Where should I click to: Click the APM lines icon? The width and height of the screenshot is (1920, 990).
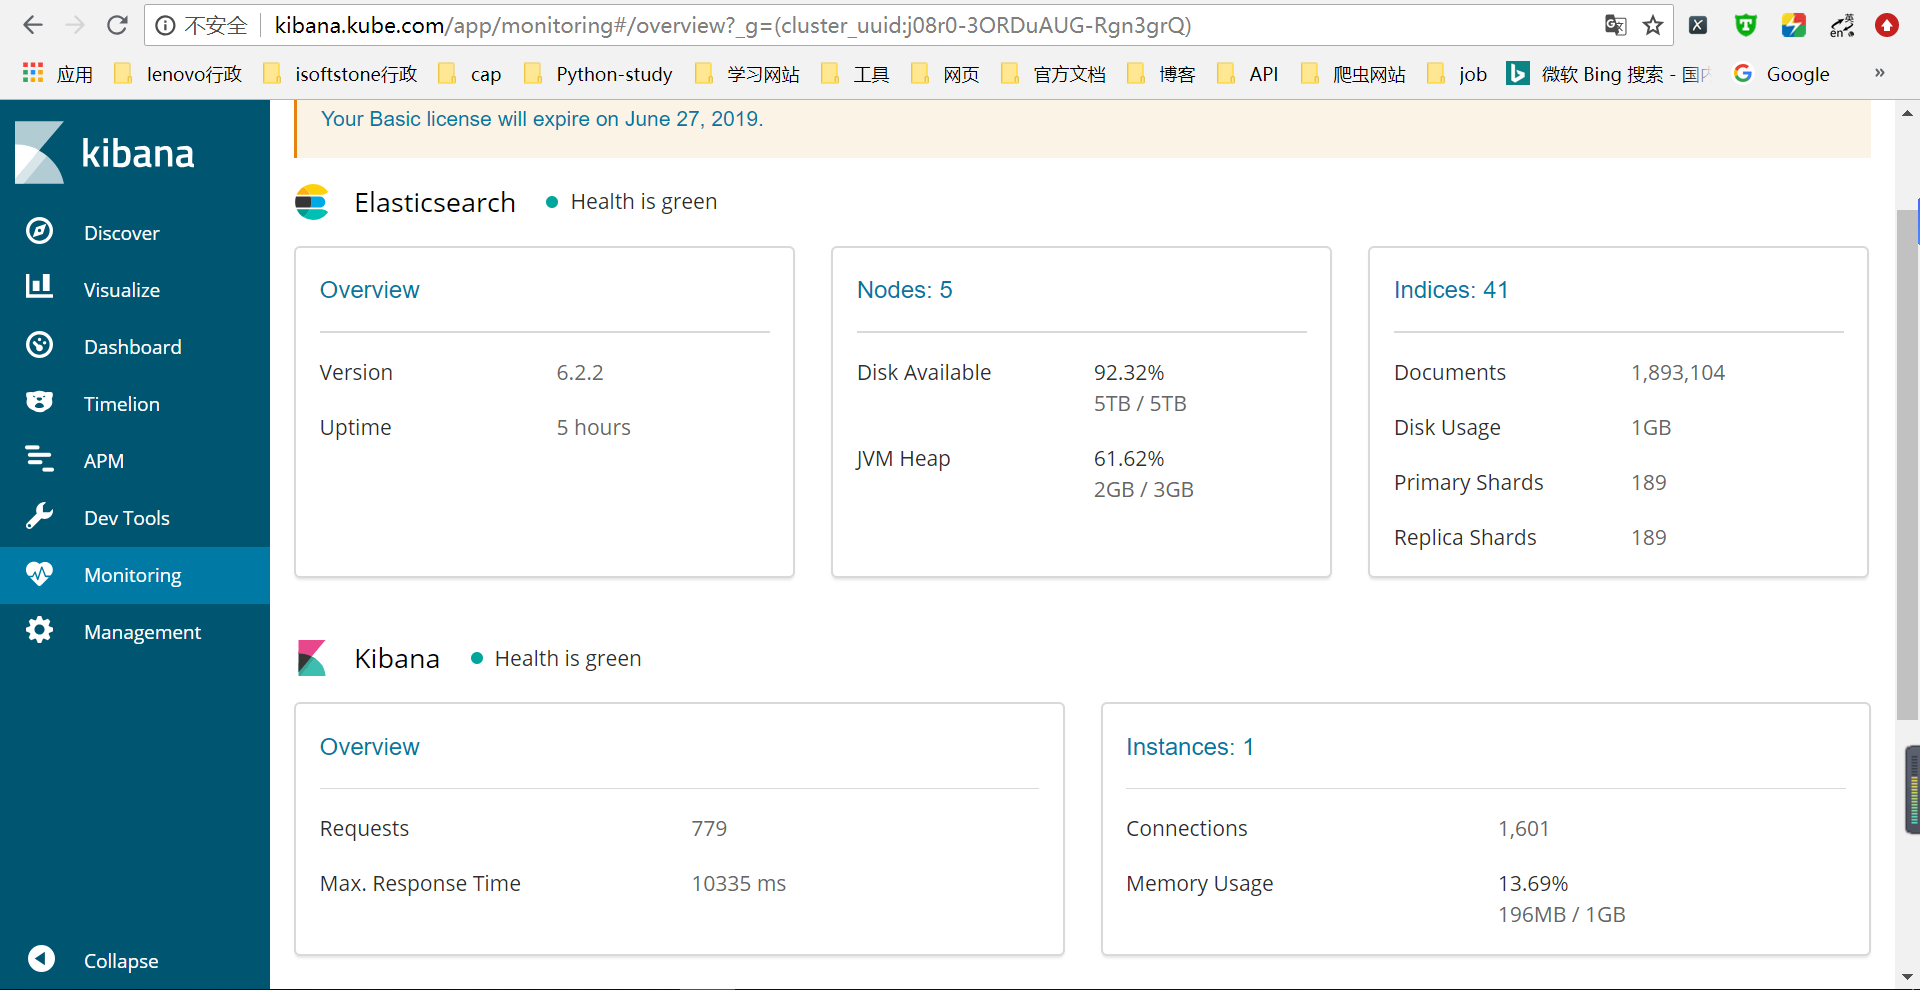(39, 458)
